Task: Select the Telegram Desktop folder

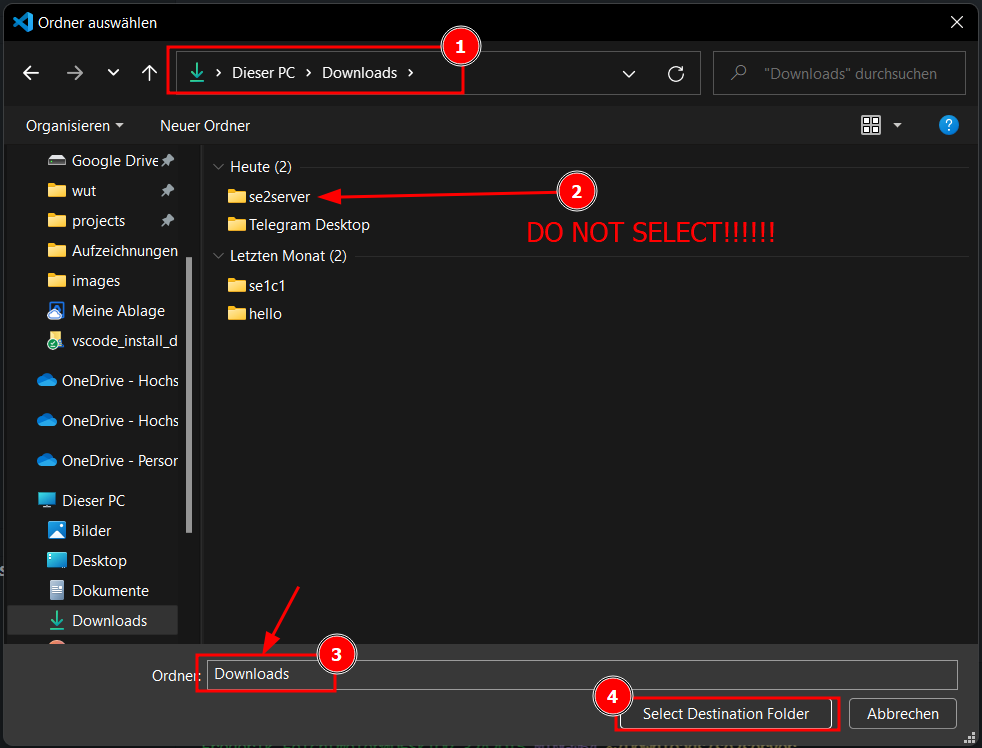Action: 299,225
